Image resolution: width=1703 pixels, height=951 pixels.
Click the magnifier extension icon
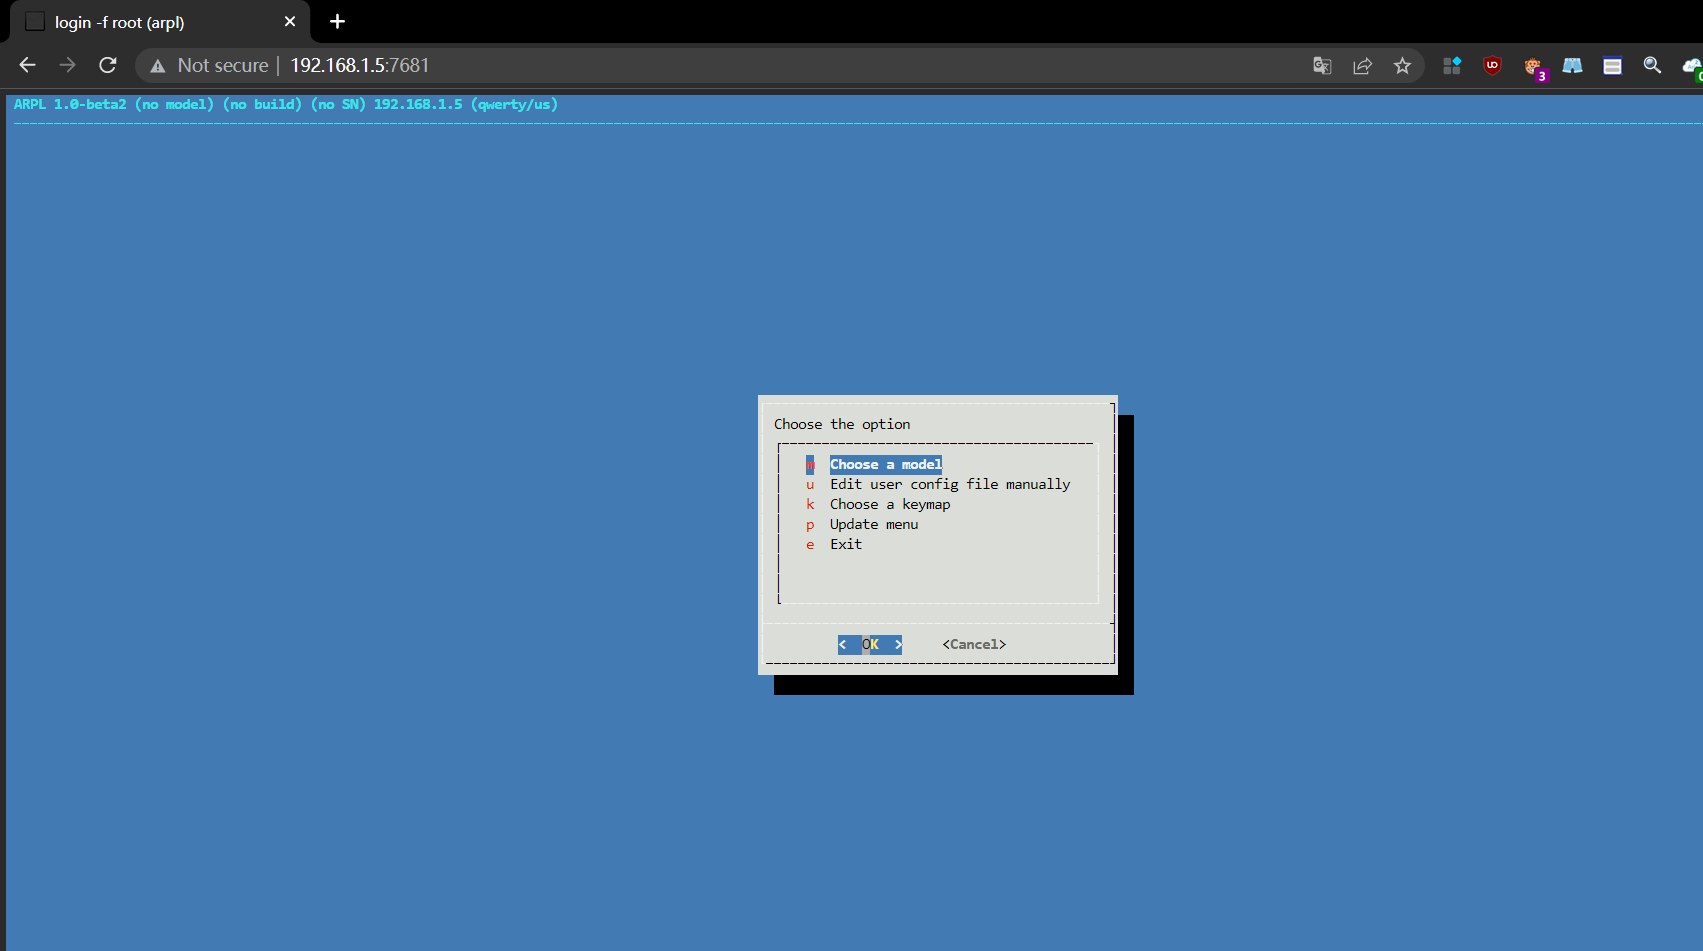(1652, 66)
